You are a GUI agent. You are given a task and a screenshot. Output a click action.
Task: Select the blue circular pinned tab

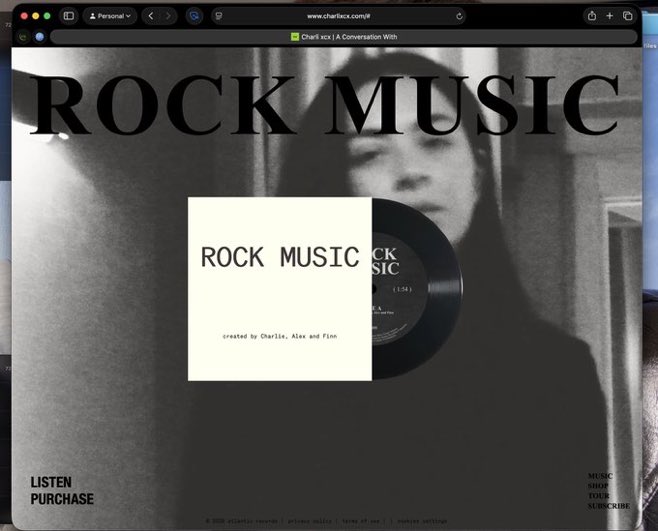(39, 37)
